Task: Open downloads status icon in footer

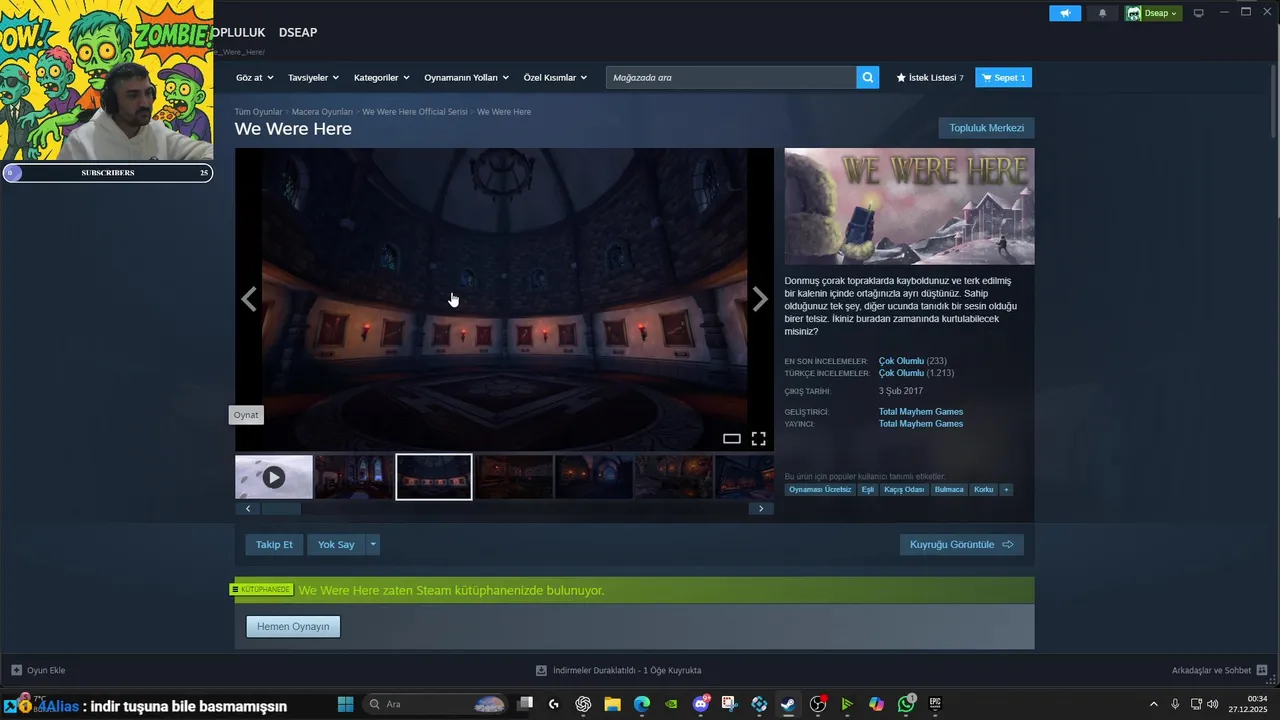Action: click(541, 670)
